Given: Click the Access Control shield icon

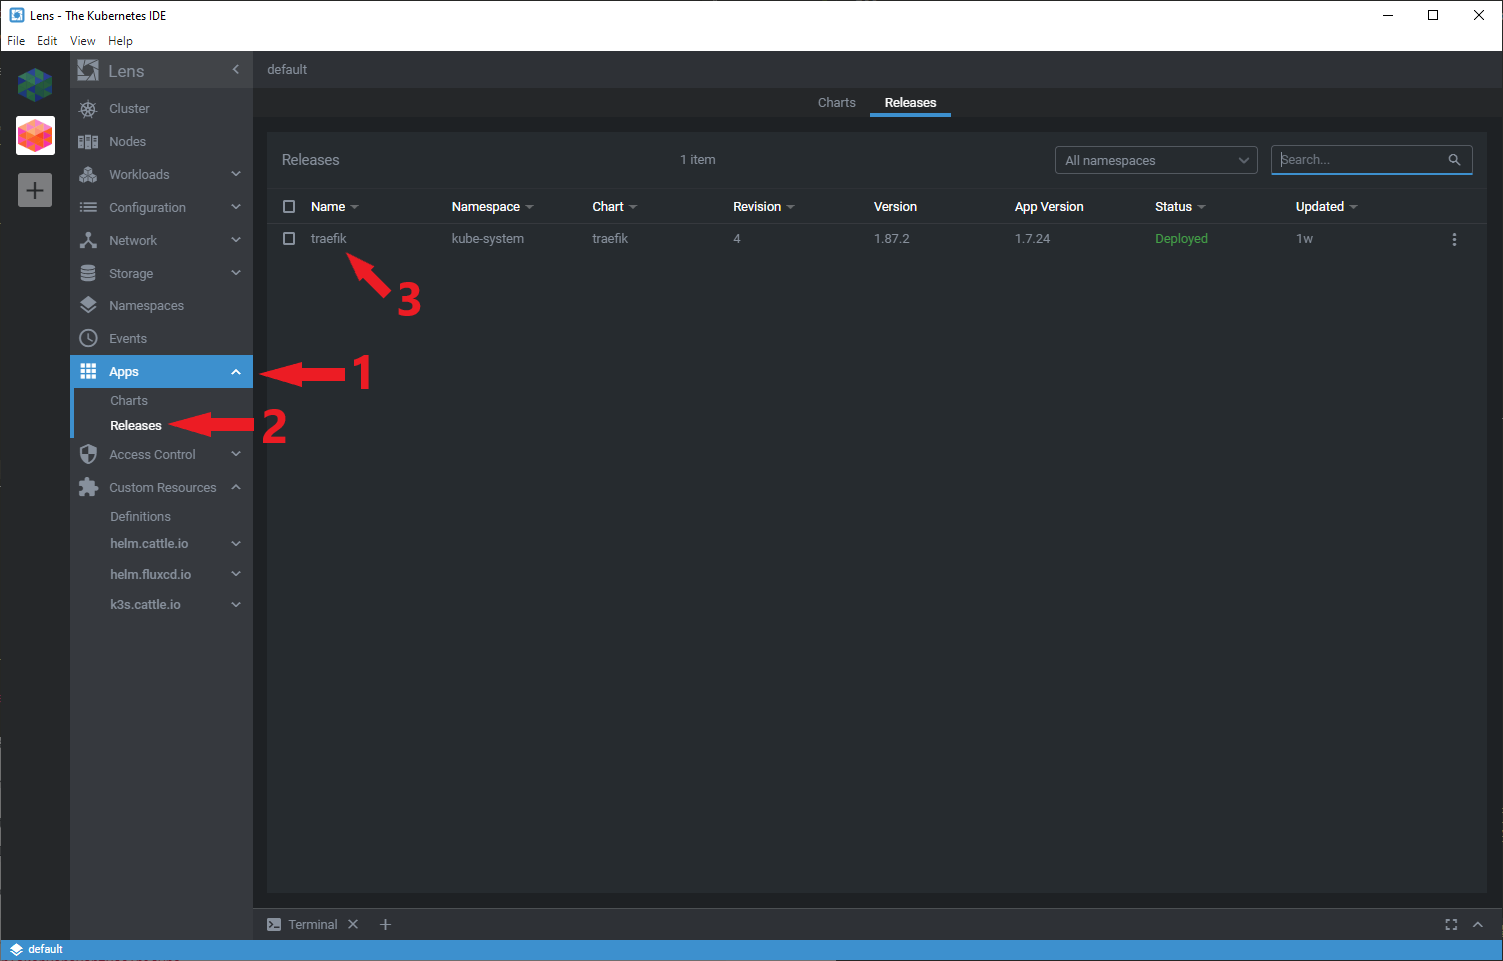Looking at the screenshot, I should click(88, 454).
